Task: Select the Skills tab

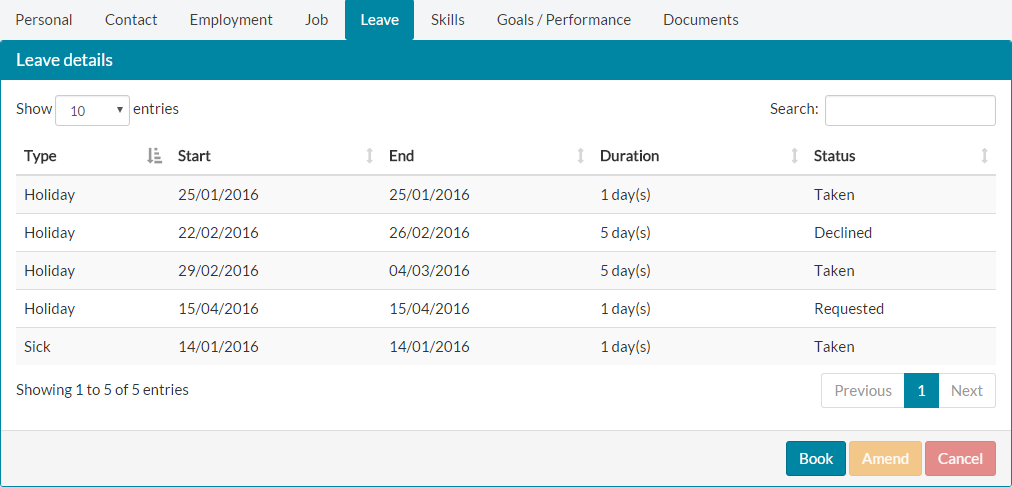Action: point(448,20)
